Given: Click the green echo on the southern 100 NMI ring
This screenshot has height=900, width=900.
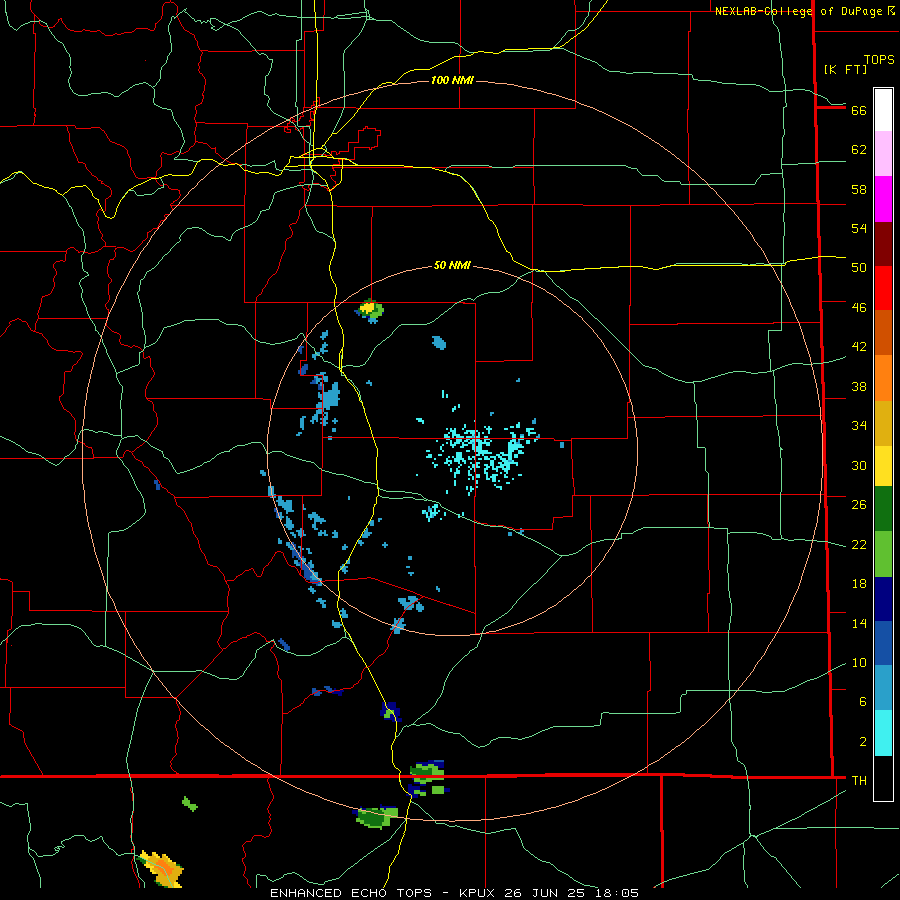Looking at the screenshot, I should [x=377, y=817].
